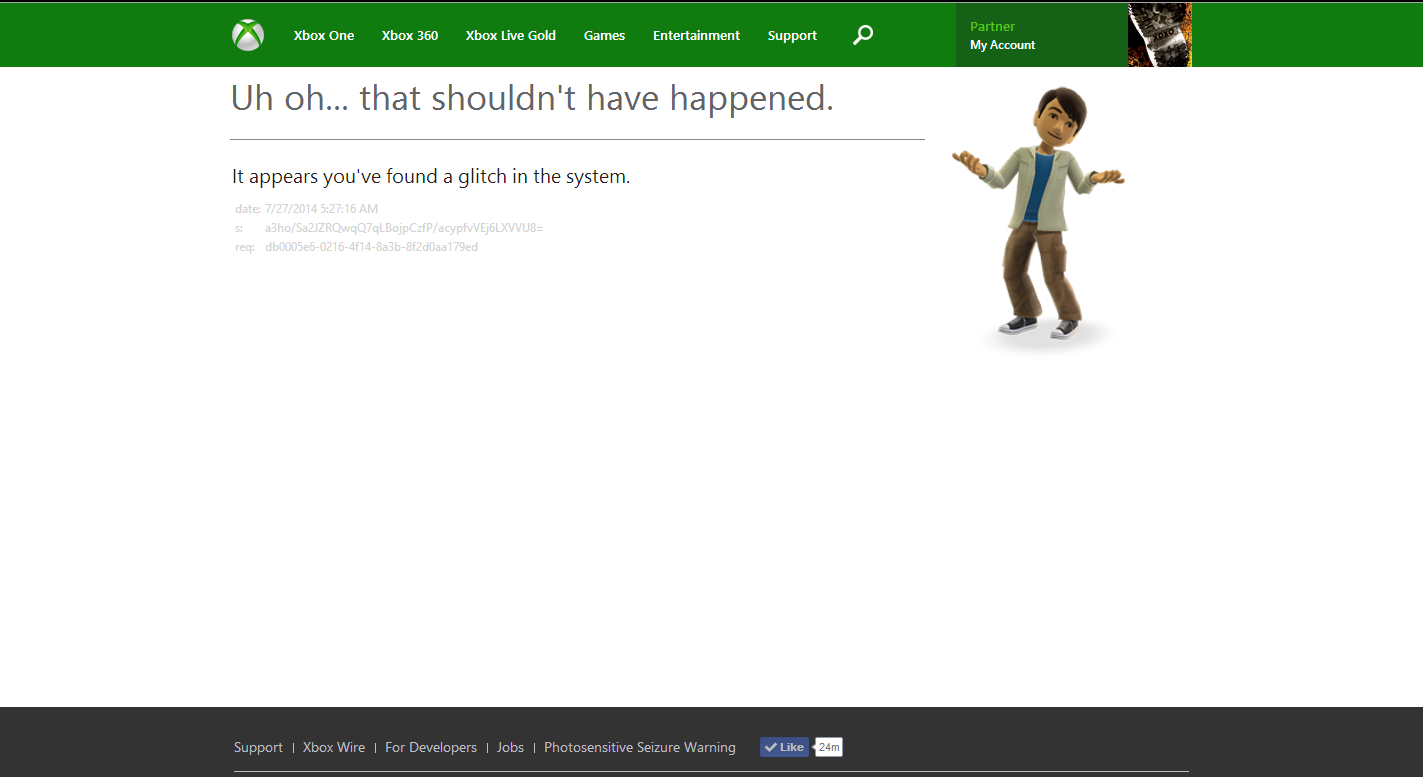Click the "Uh oh... that shouldn't have happened." heading
This screenshot has height=777, width=1423.
tap(532, 98)
